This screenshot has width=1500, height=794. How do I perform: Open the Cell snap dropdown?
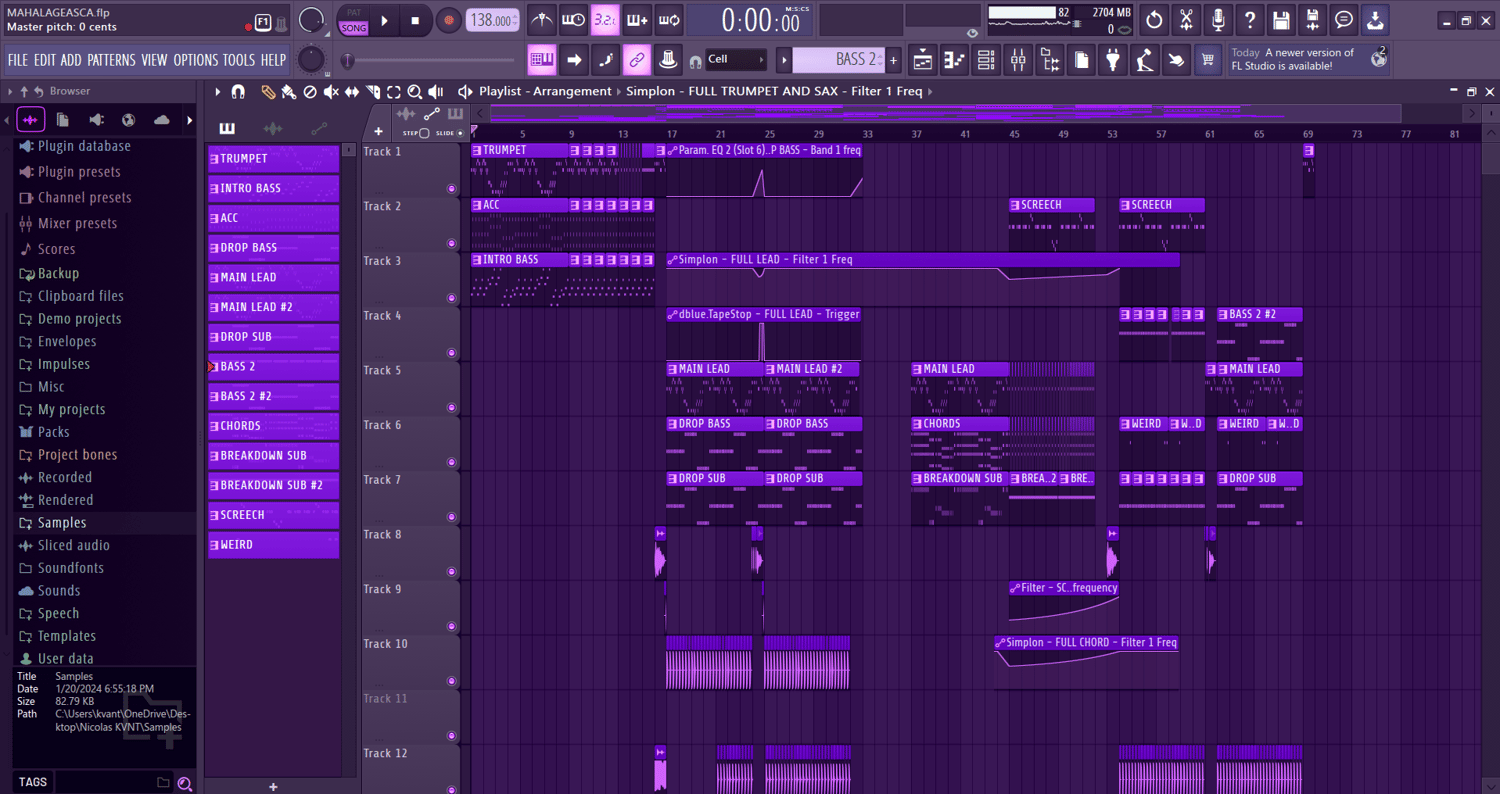pyautogui.click(x=736, y=60)
